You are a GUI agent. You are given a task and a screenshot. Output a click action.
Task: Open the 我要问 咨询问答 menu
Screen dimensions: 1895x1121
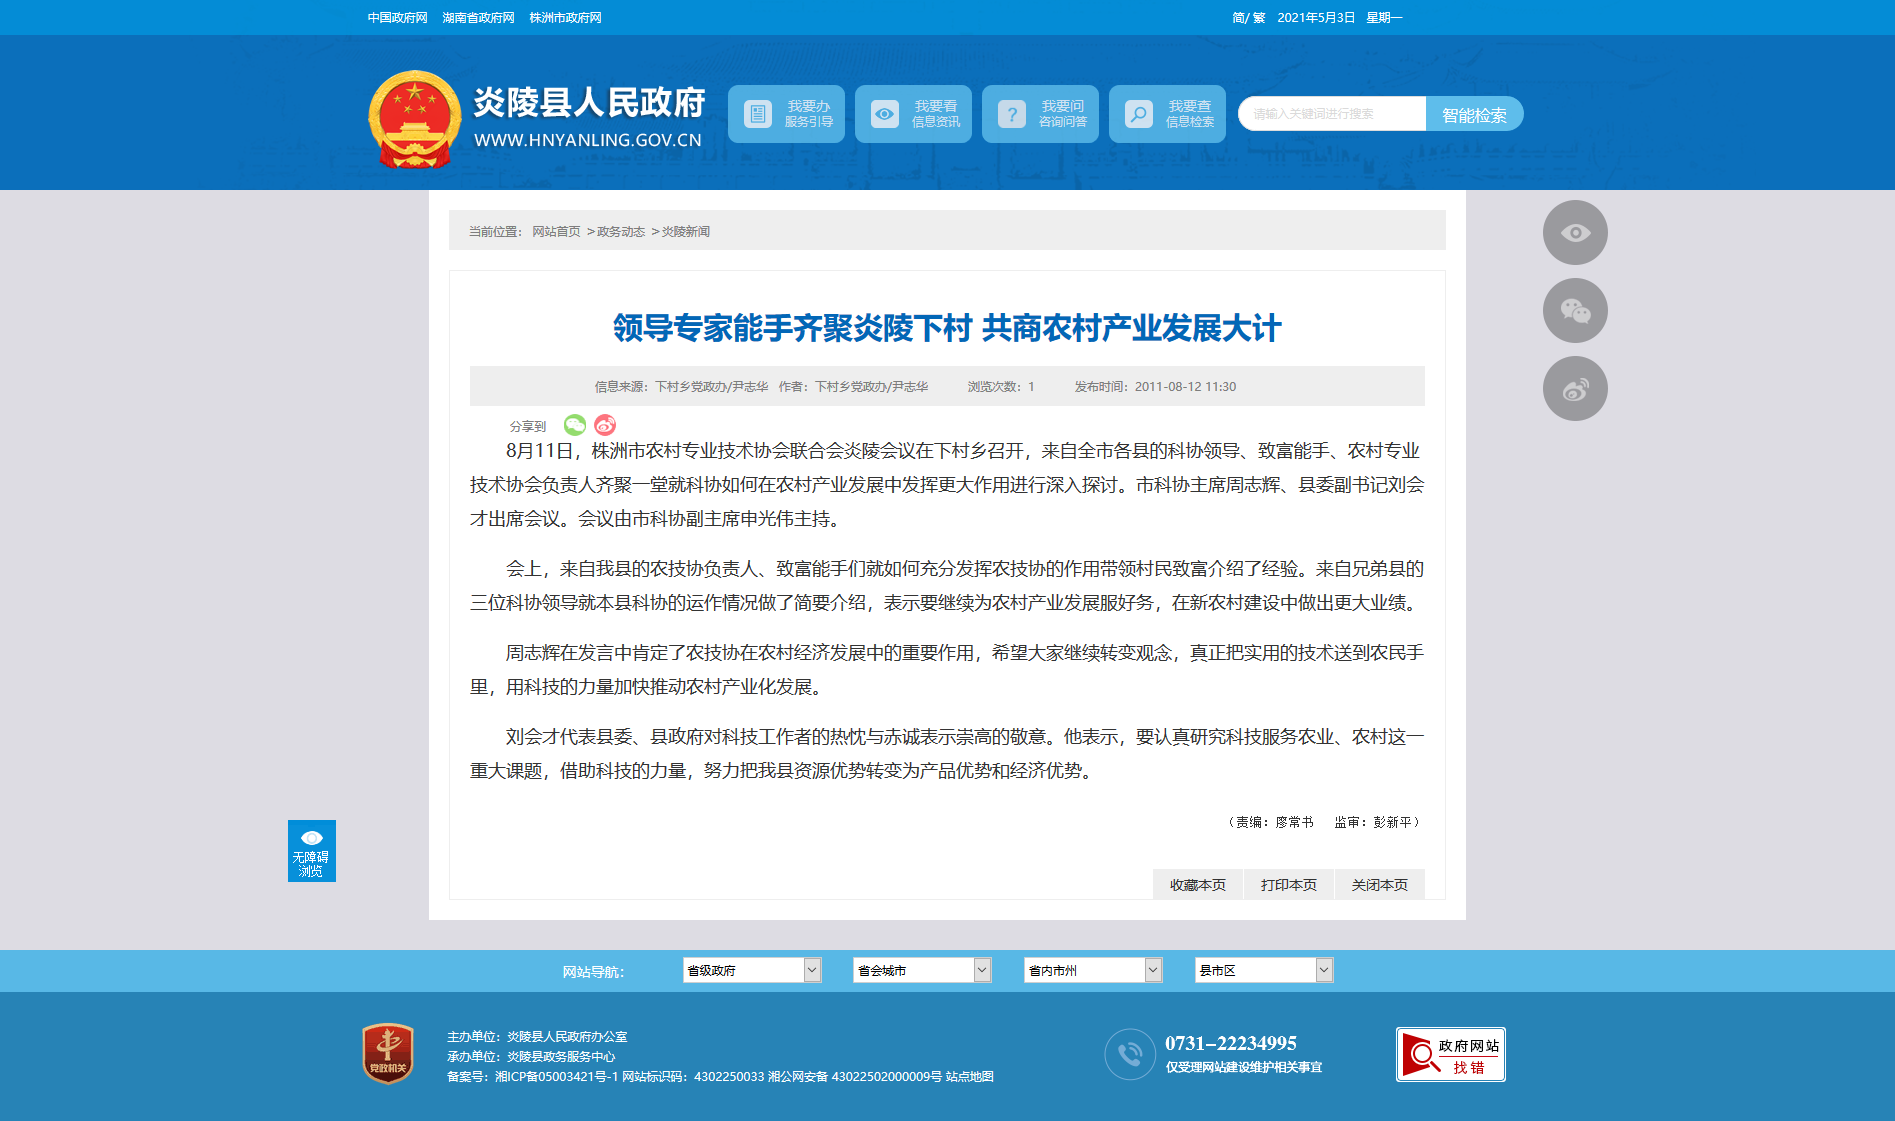pos(1040,114)
